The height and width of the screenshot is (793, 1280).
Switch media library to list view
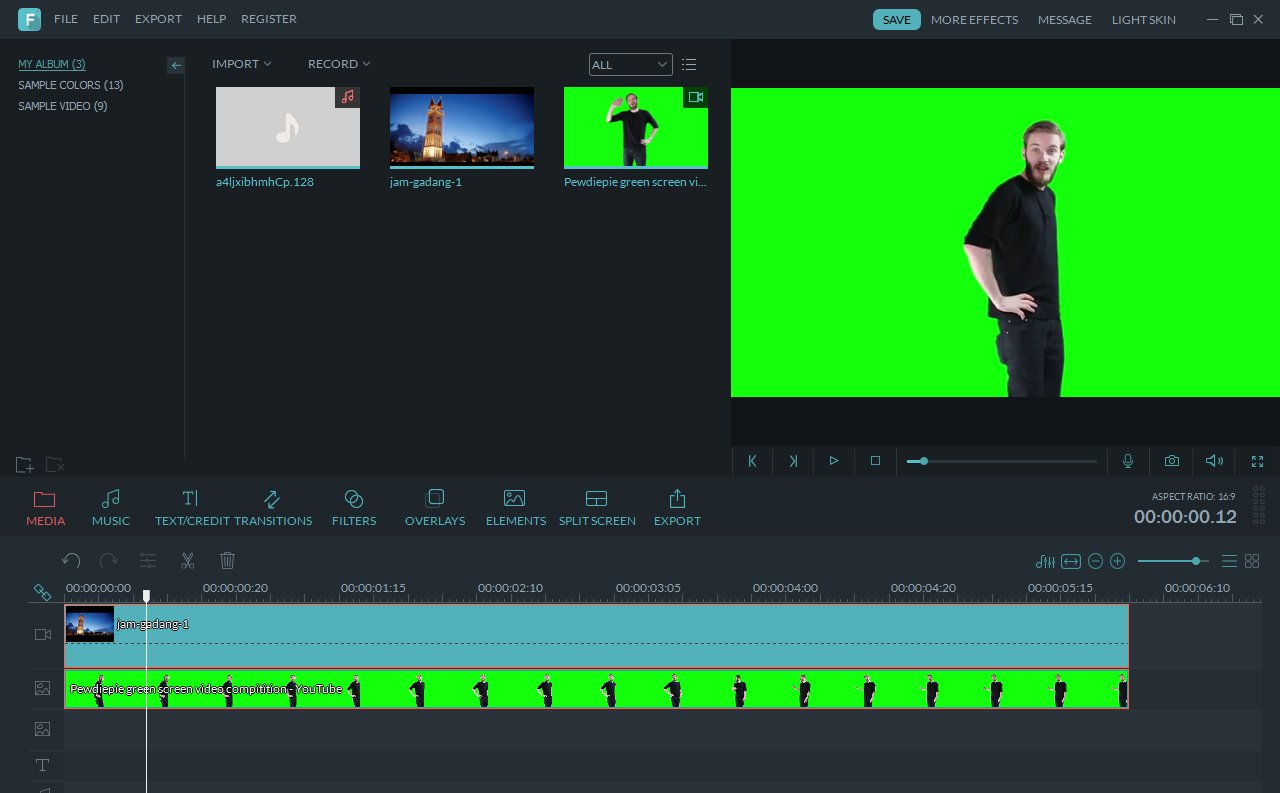pos(689,65)
